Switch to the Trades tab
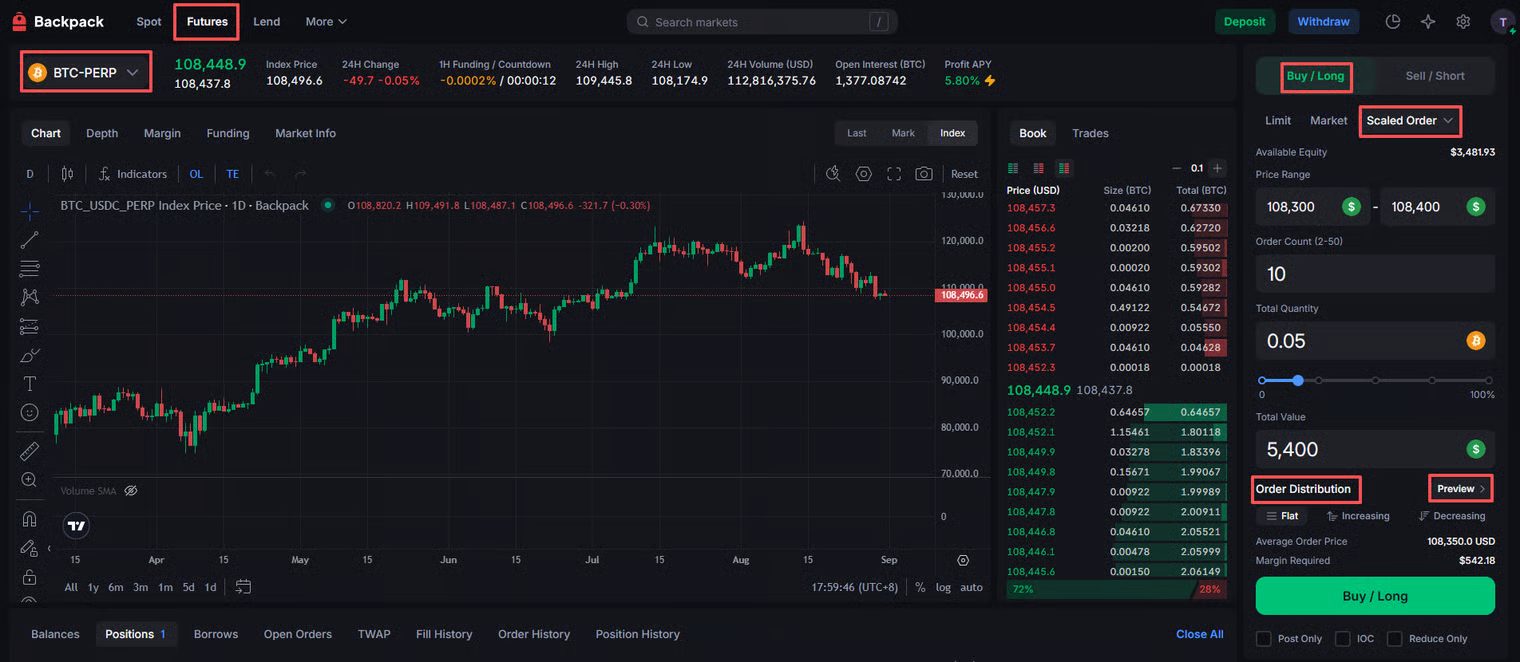 pyautogui.click(x=1090, y=133)
